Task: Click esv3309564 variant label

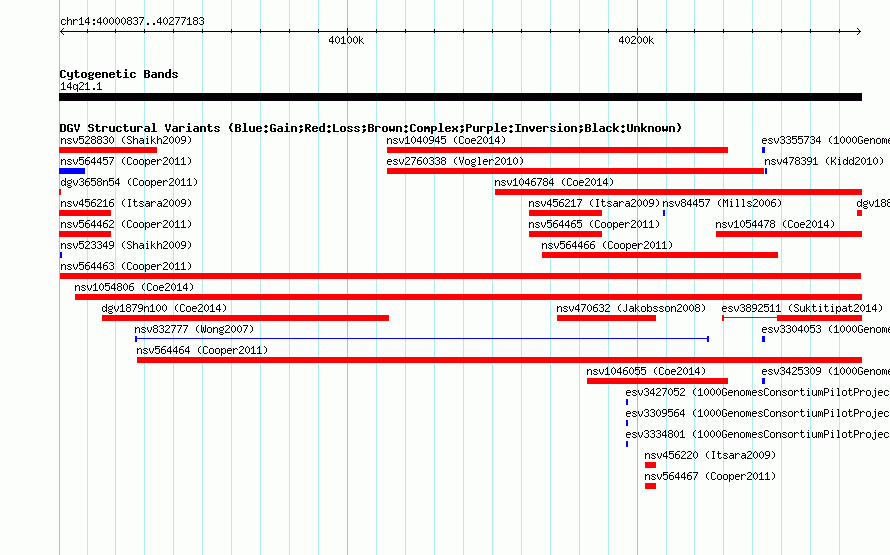Action: (757, 413)
